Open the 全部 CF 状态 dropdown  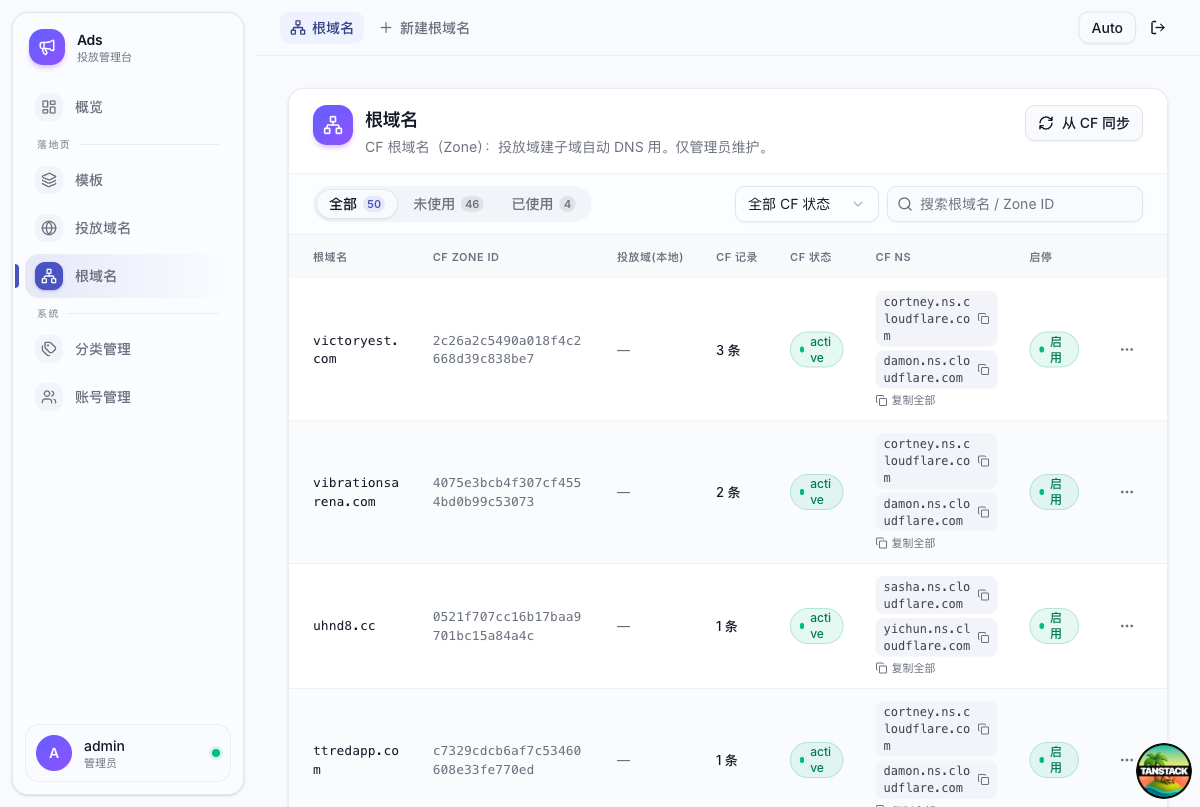(x=807, y=204)
